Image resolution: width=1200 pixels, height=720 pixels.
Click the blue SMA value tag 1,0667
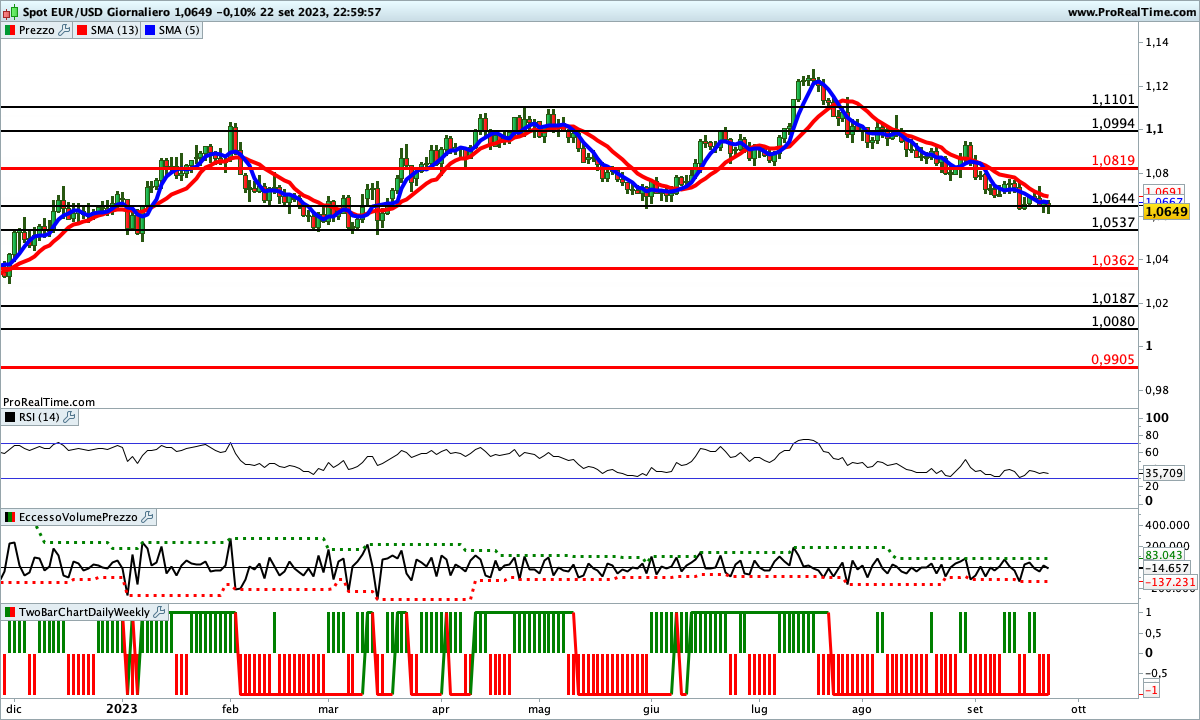(1162, 200)
